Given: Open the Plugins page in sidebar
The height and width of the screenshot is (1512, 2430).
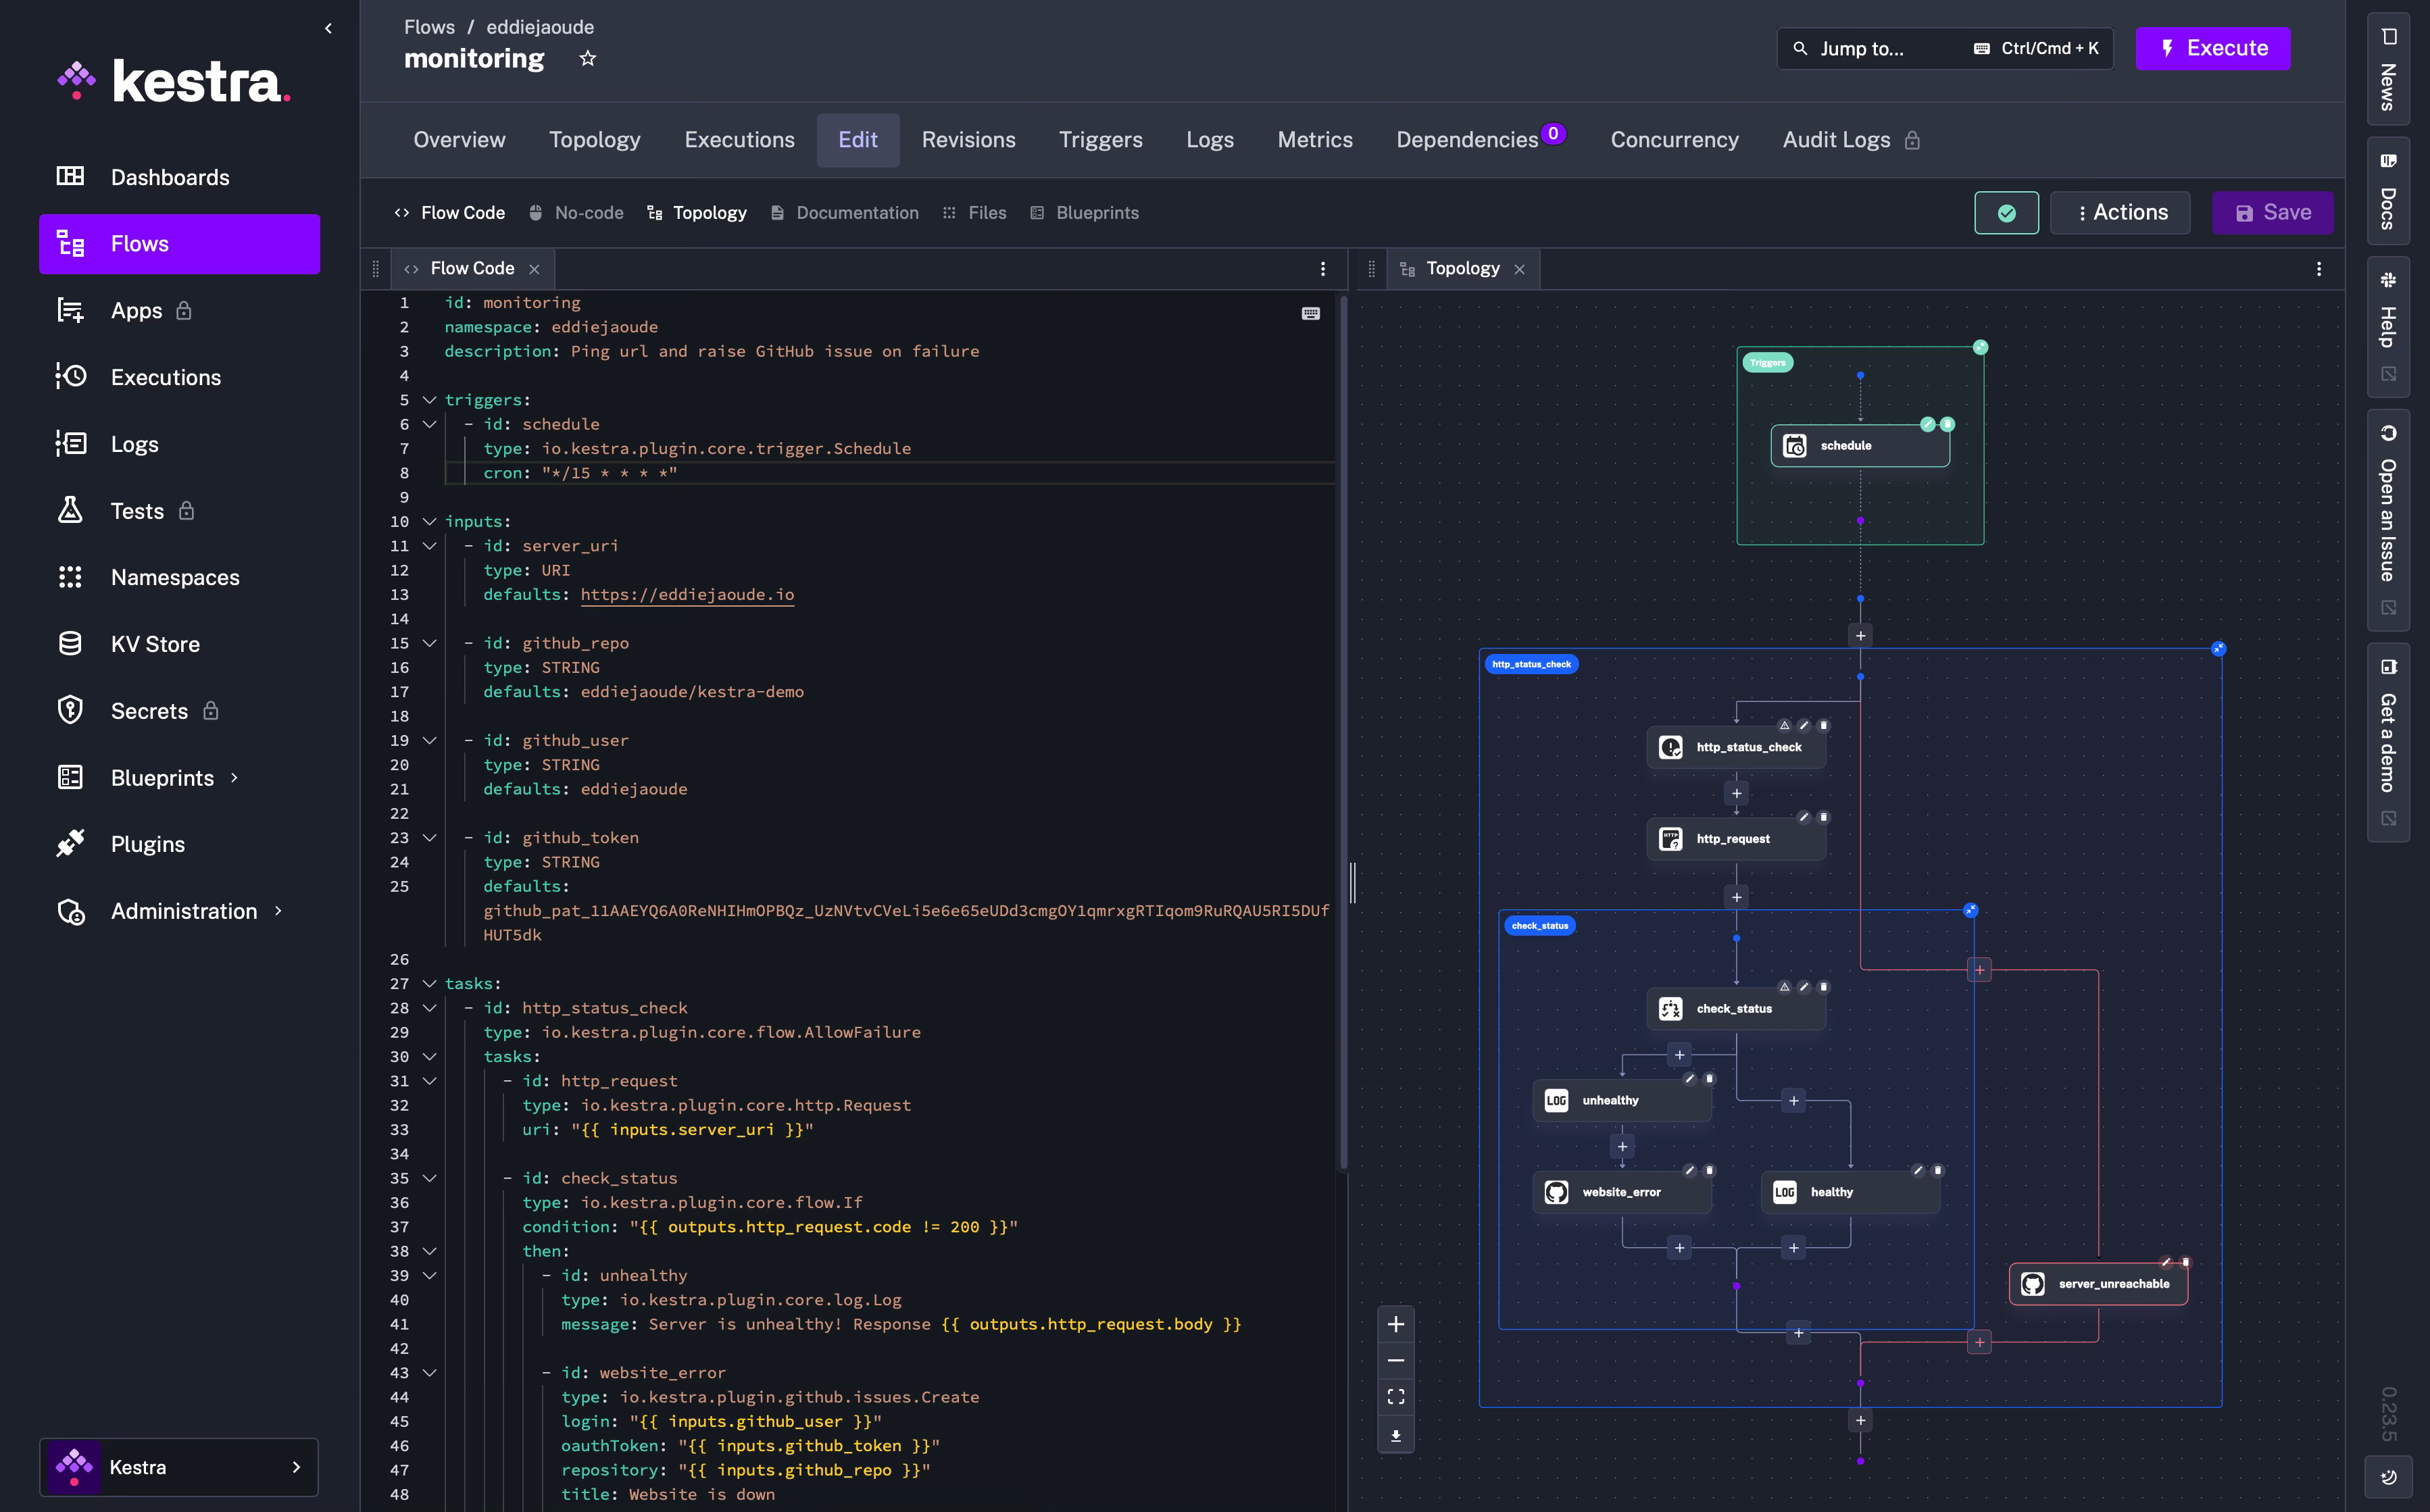Looking at the screenshot, I should click(148, 844).
